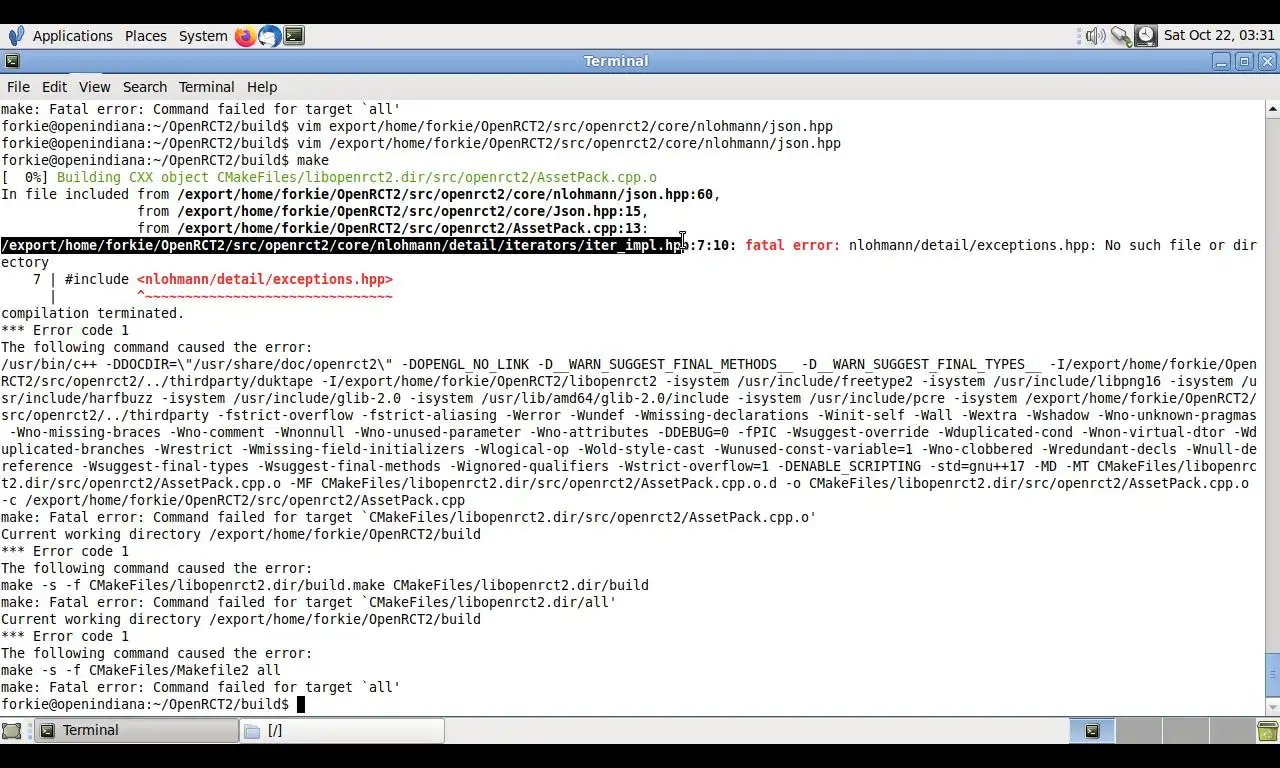
Task: Click the scrollbar down arrow
Action: [1272, 706]
